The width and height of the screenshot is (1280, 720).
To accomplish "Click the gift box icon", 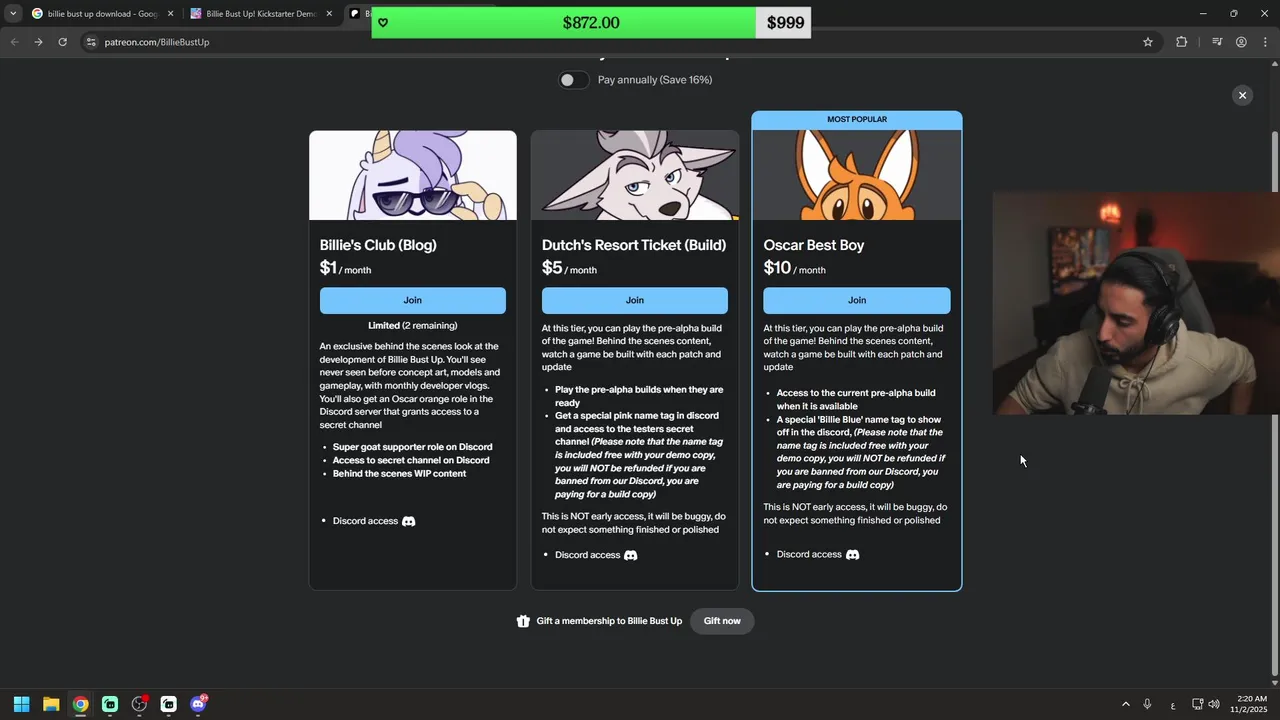I will (x=523, y=621).
